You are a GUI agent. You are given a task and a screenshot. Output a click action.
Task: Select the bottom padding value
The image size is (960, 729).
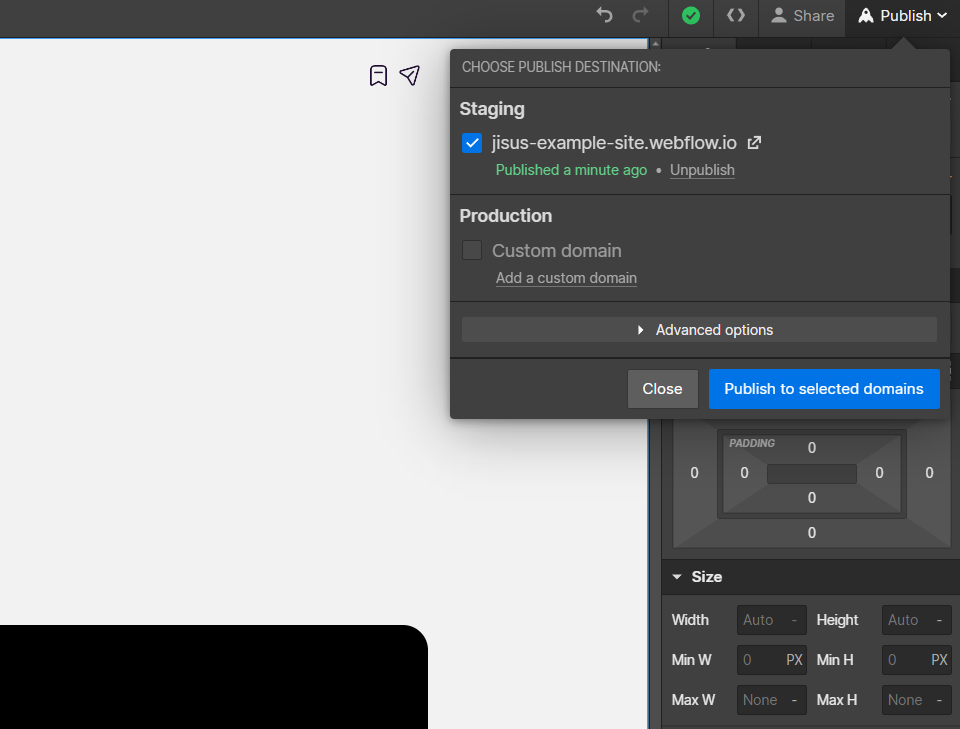[x=812, y=498]
